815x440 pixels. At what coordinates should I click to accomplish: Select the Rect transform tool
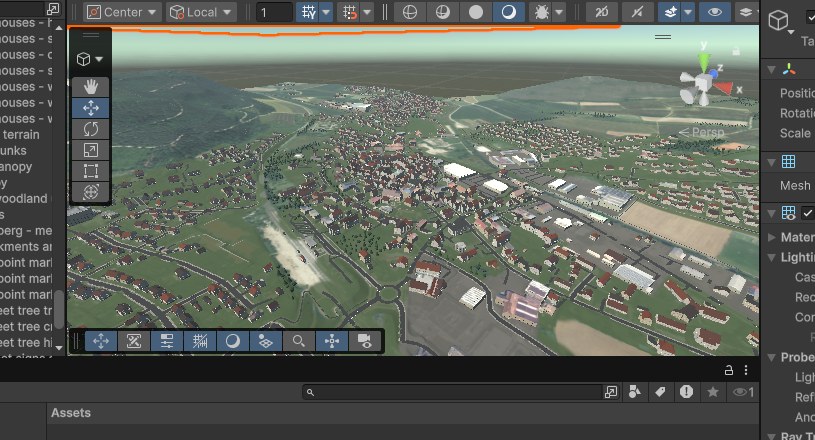click(x=90, y=171)
